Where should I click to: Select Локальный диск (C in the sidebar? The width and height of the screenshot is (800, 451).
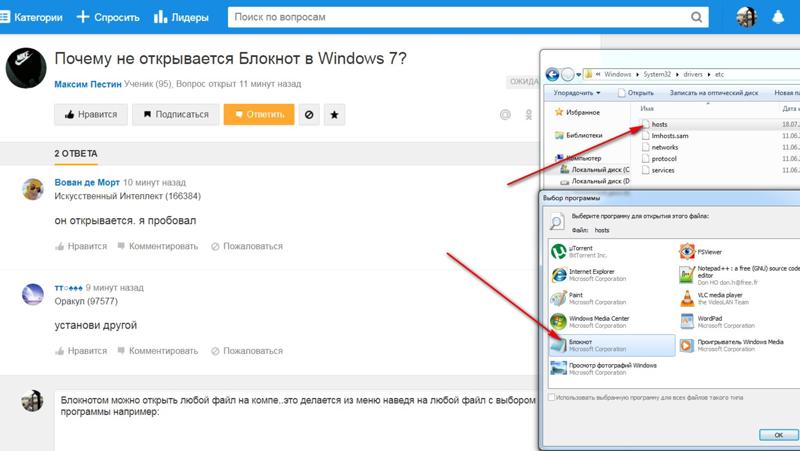(595, 169)
